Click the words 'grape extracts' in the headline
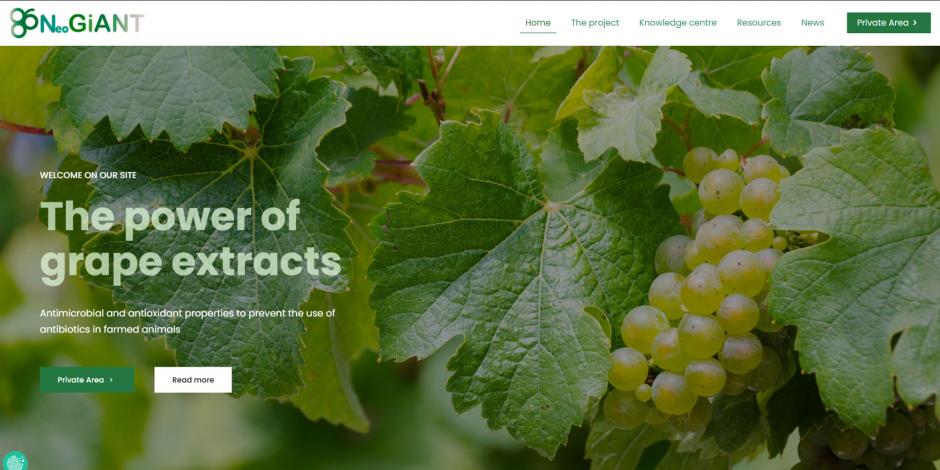The height and width of the screenshot is (470, 940). [x=191, y=264]
